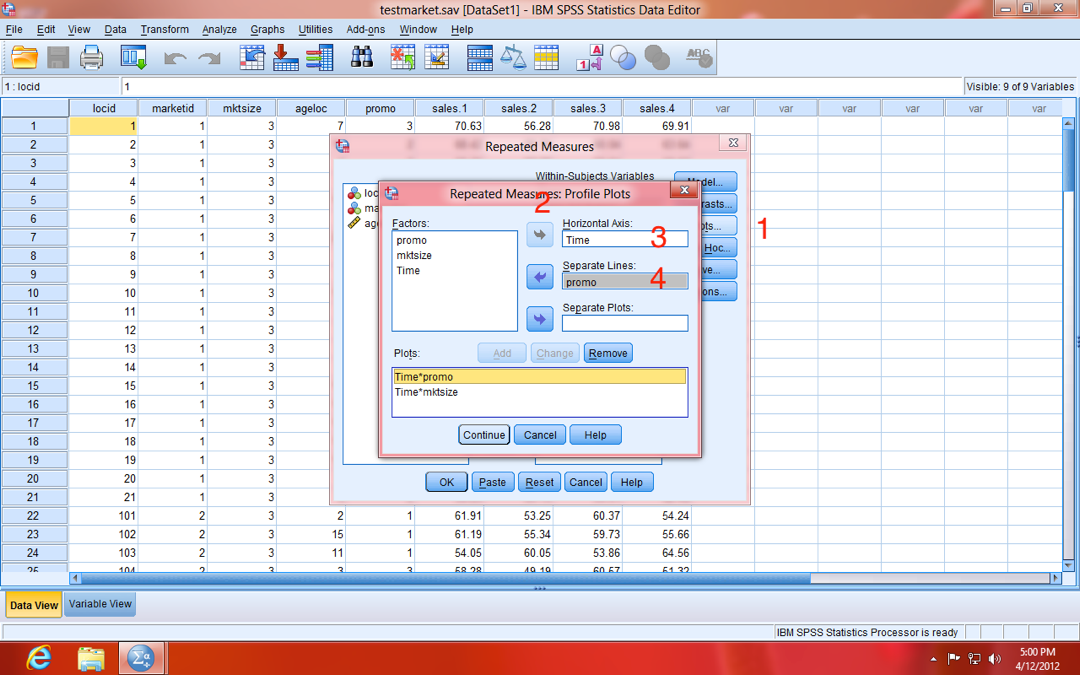This screenshot has height=675, width=1080.
Task: Click the Open data document folder icon
Action: (x=24, y=58)
